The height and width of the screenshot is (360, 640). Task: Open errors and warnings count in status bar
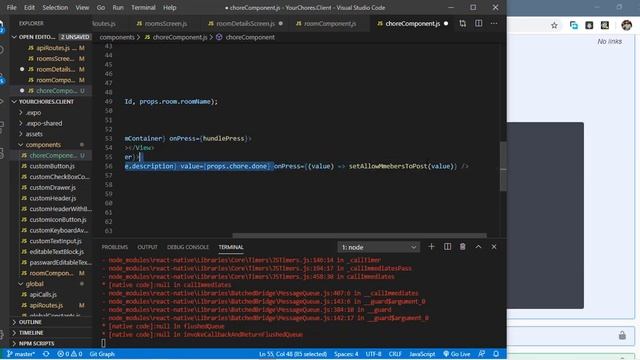click(x=70, y=354)
